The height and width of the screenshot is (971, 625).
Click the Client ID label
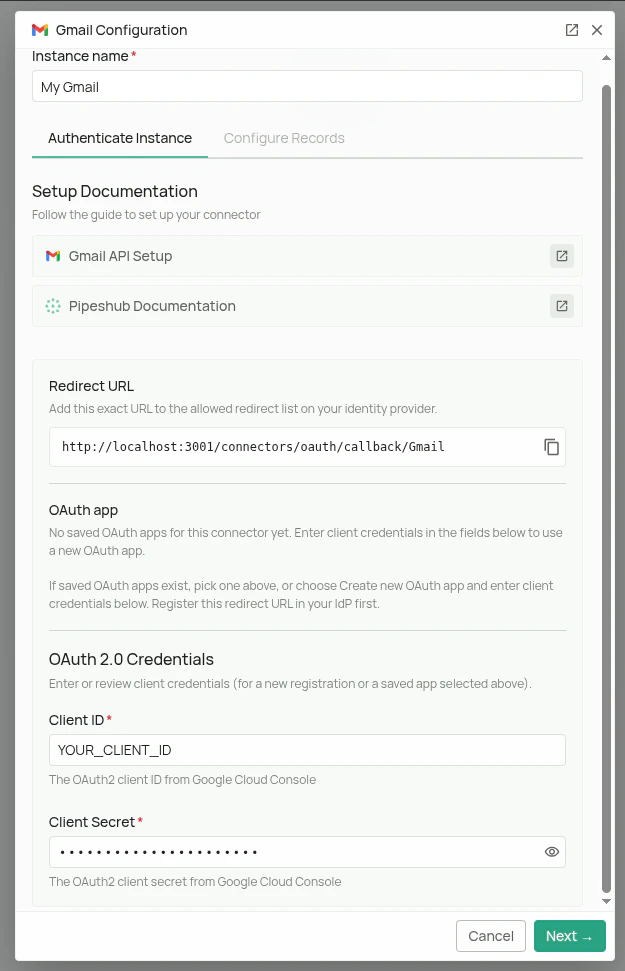76,720
